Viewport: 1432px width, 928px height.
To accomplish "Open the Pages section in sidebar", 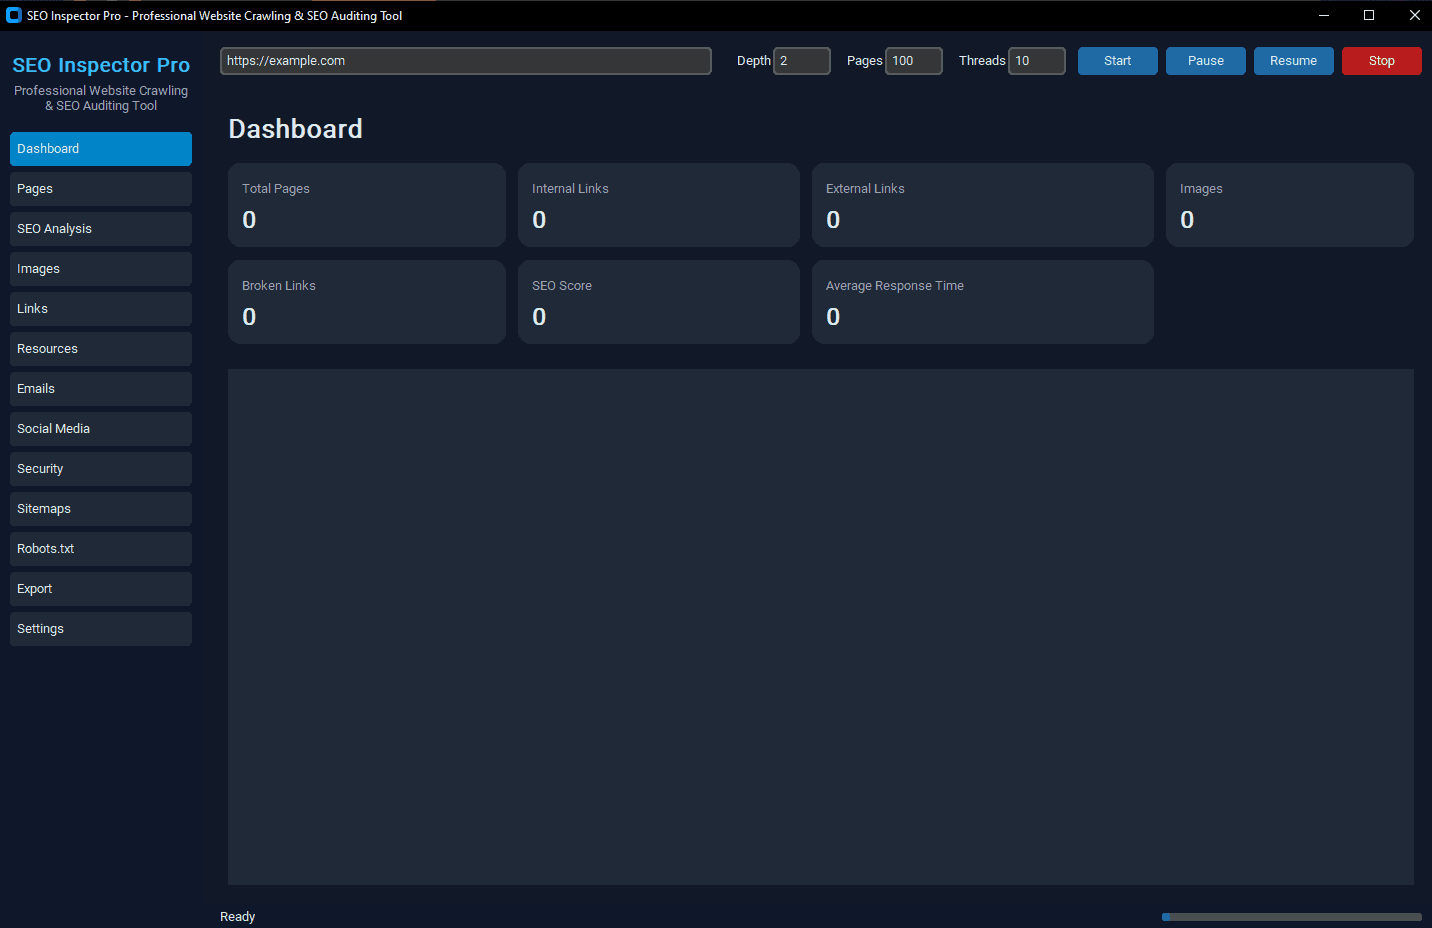I will (x=101, y=189).
